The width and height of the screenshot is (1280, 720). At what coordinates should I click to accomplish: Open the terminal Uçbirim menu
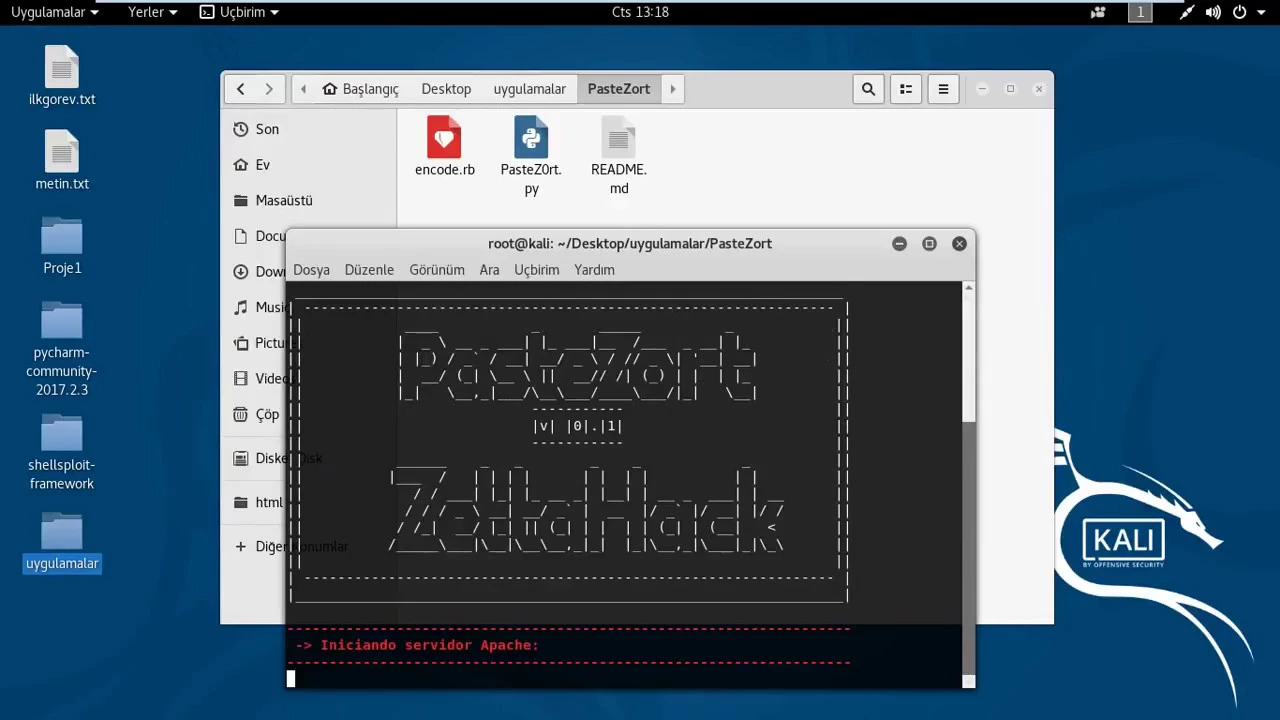click(x=537, y=270)
